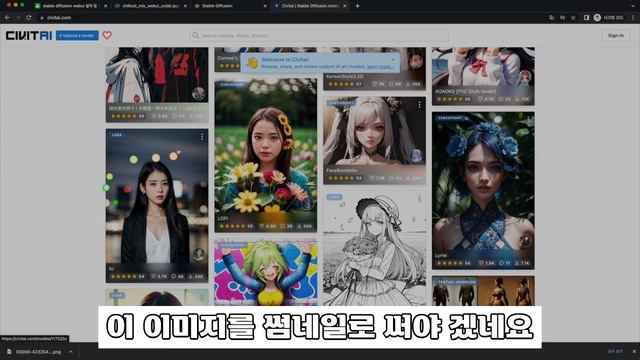Open the three-dot menu on FaceBombMix card
The width and height of the screenshot is (640, 360).
tap(419, 105)
